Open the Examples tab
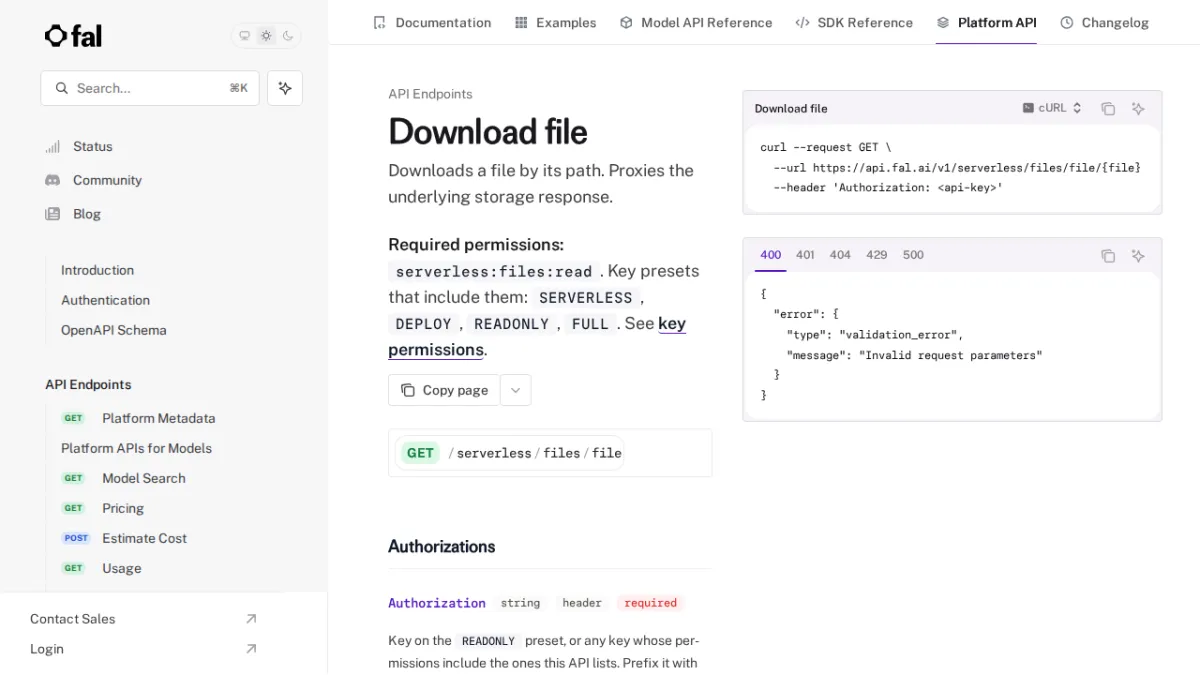1200x675 pixels. pyautogui.click(x=555, y=22)
